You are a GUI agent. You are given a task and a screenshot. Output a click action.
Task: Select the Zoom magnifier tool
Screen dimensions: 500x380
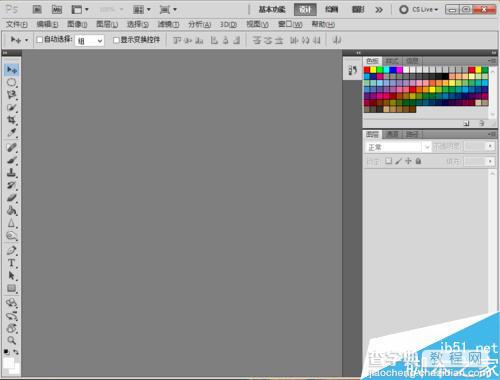(12, 340)
